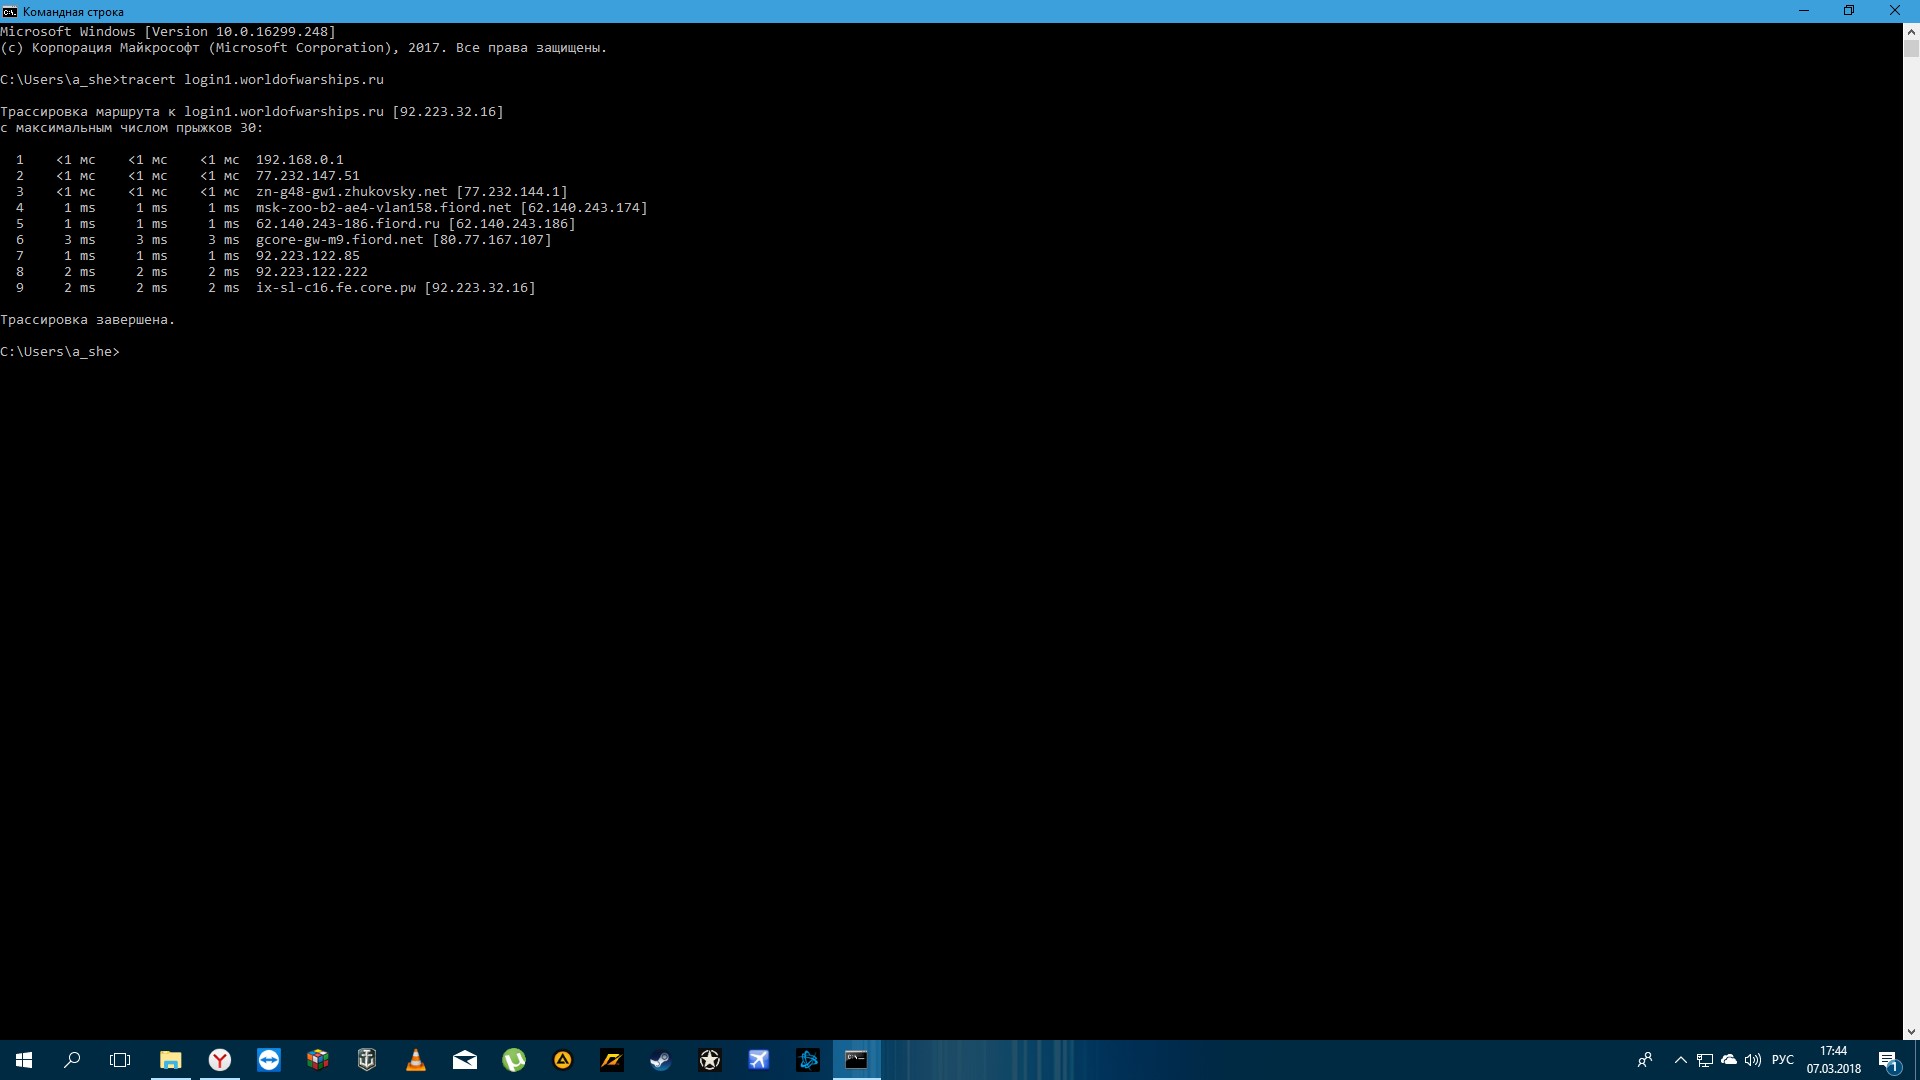Switch input language РУС indicator
The height and width of the screenshot is (1080, 1920).
pos(1783,1060)
